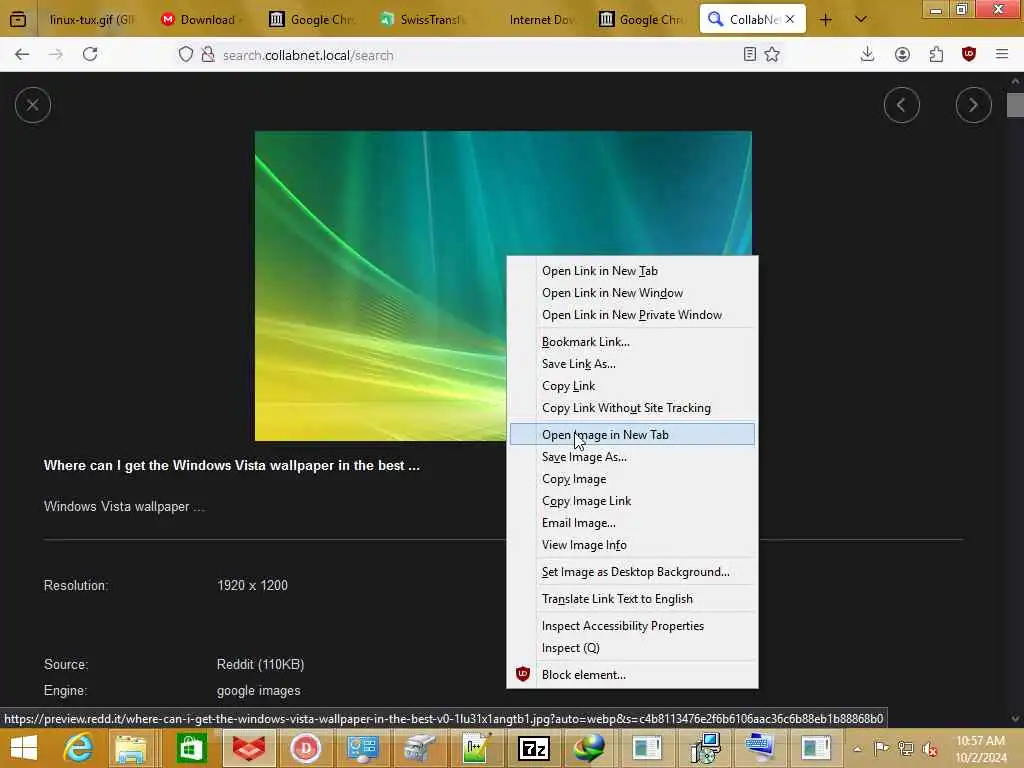Select Copy Link menu entry

pos(632,386)
